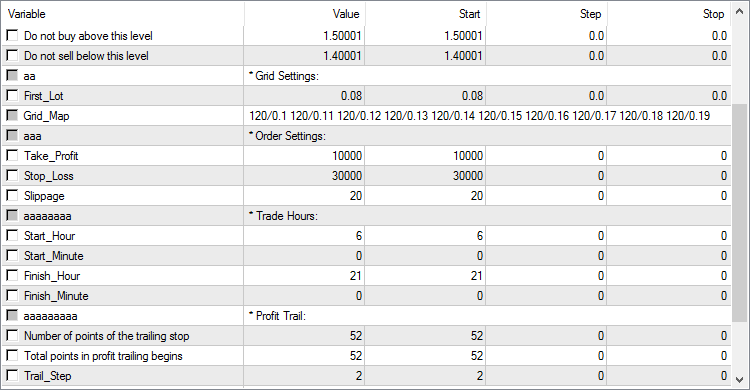Check the Stop_Loss variable box
The image size is (750, 390).
tap(12, 176)
